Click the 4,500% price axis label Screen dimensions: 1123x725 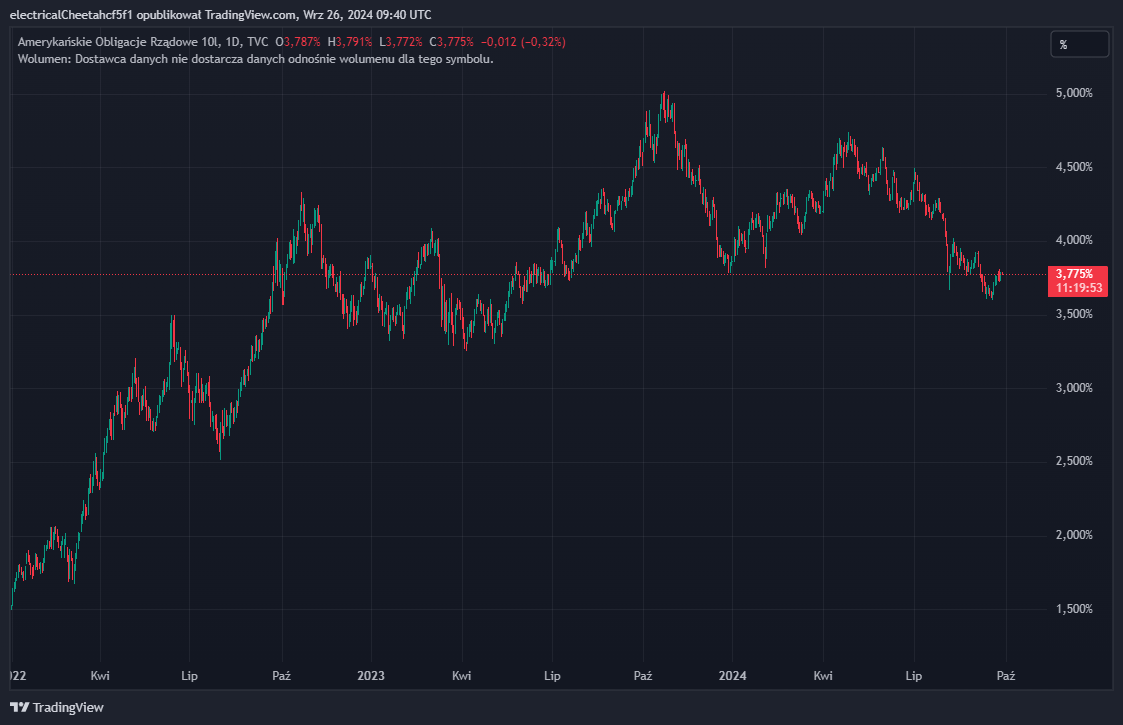tap(1074, 167)
